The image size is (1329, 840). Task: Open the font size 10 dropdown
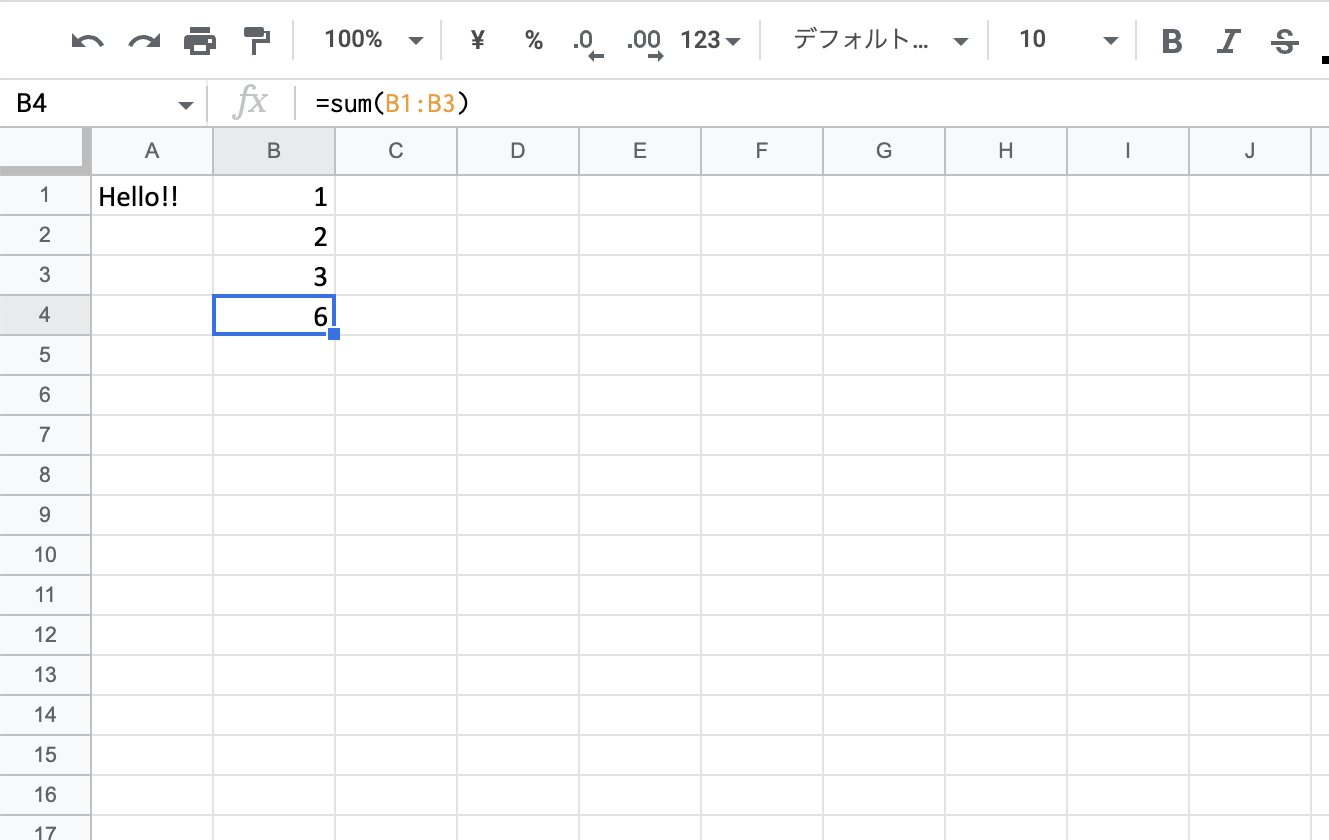coord(1067,40)
